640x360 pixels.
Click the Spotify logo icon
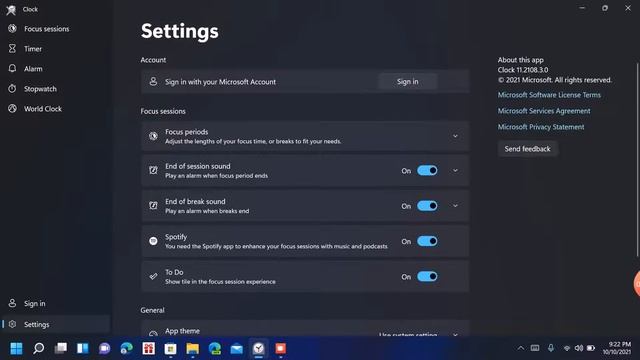click(153, 241)
